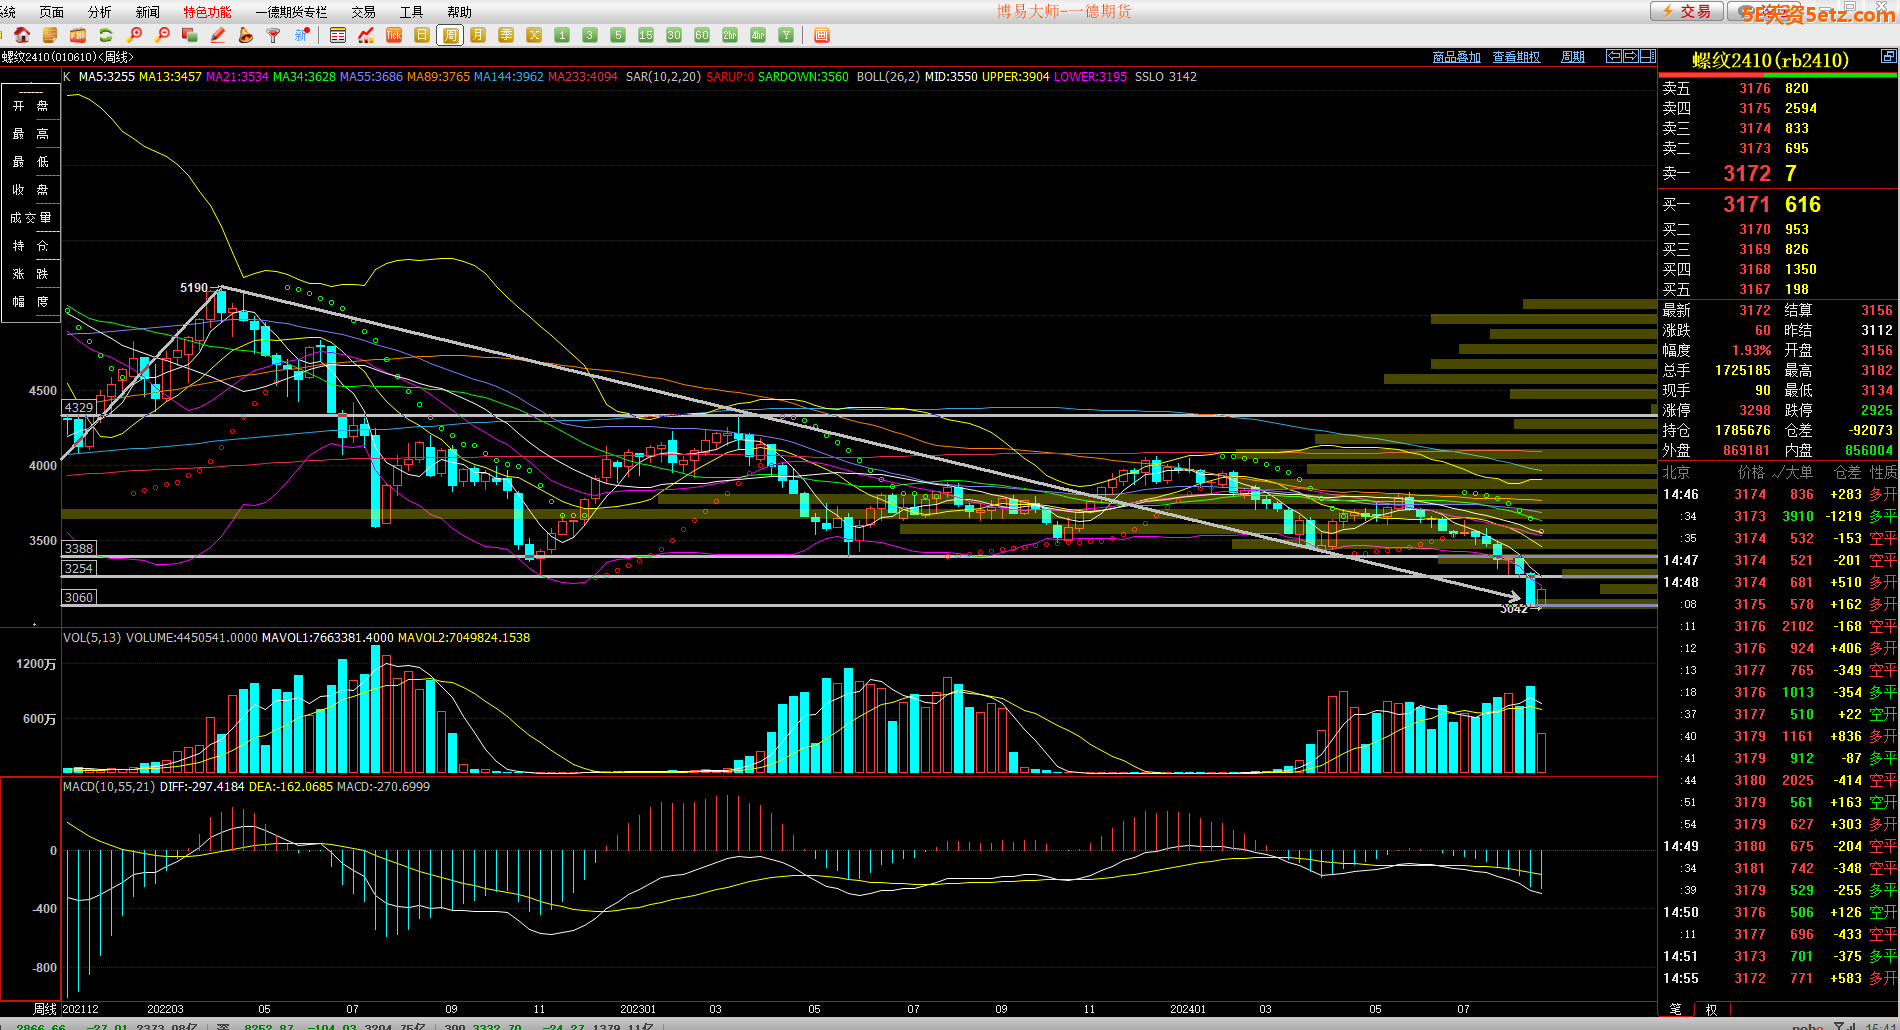Switch to monthly (月) period
This screenshot has height=1030, width=1900.
[478, 35]
